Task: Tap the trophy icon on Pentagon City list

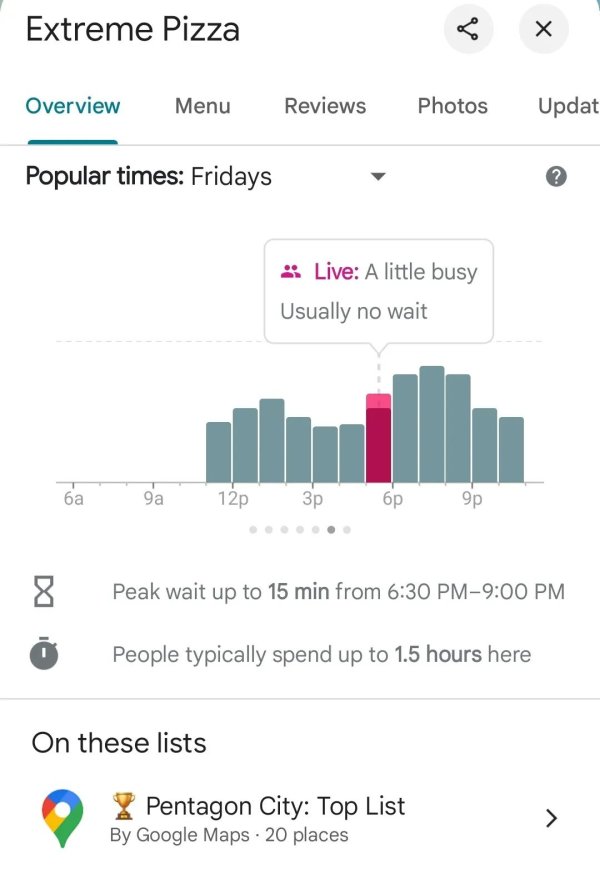Action: (x=124, y=805)
